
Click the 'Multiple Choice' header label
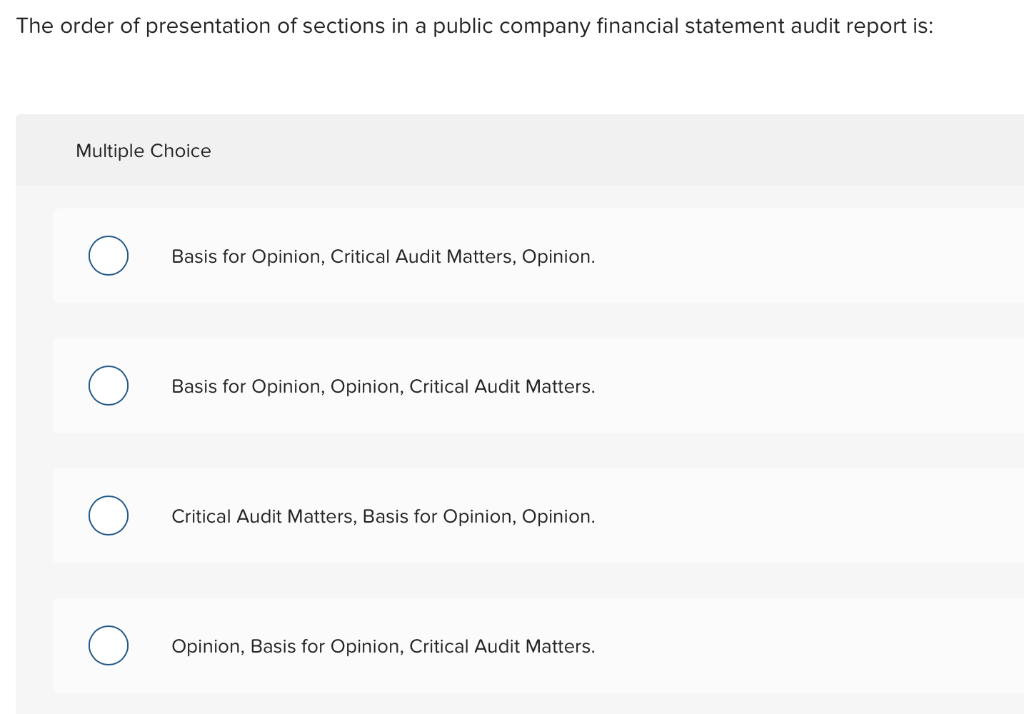point(143,150)
